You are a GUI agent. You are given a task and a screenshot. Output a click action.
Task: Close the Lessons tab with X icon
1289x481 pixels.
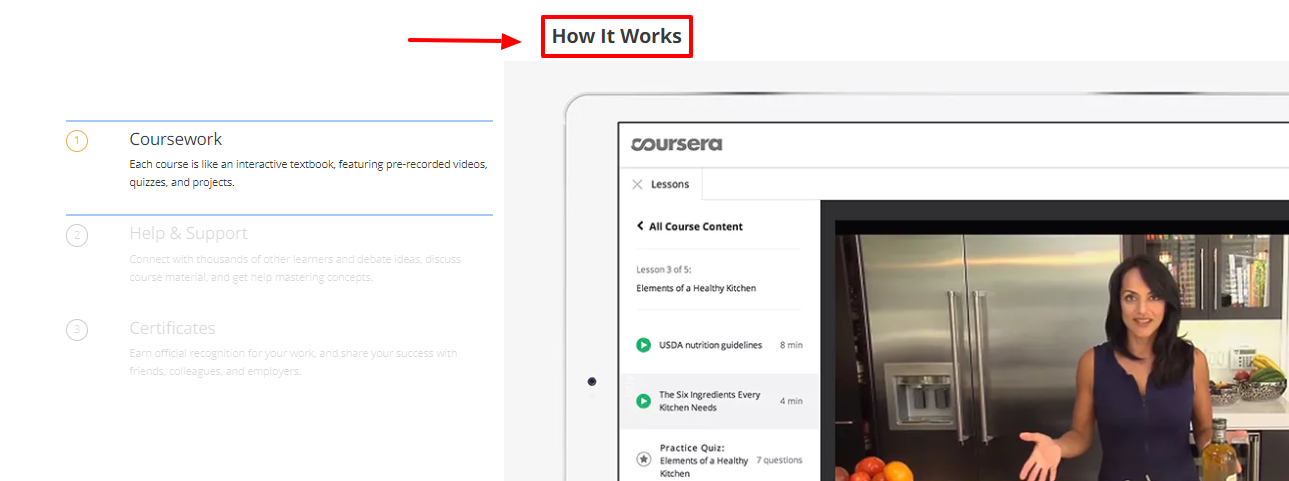637,184
